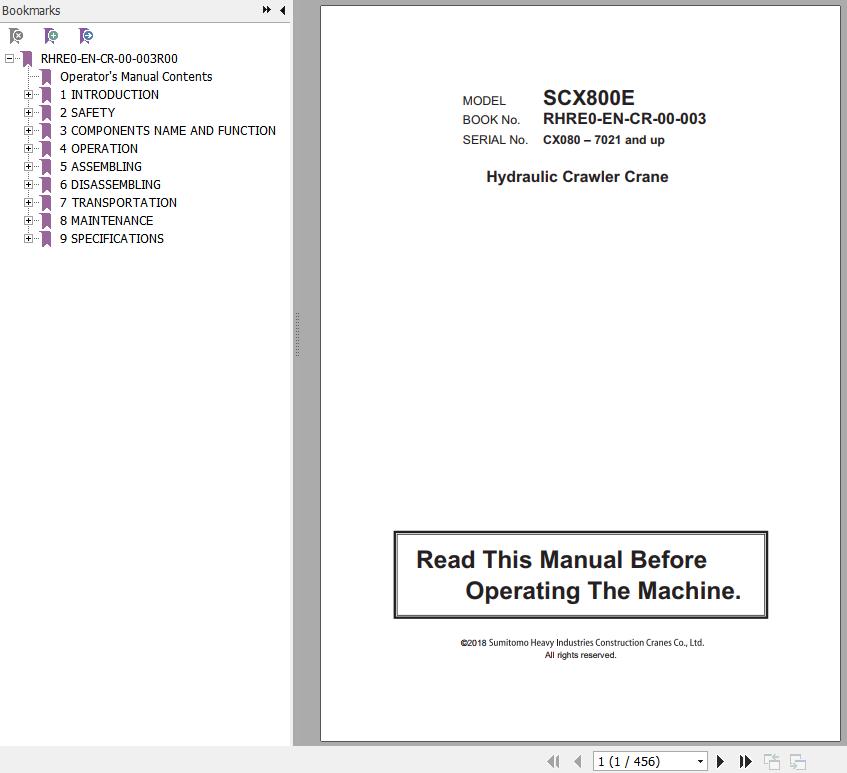The height and width of the screenshot is (773, 847).
Task: Go to the 4 OPERATION section
Action: coord(99,149)
